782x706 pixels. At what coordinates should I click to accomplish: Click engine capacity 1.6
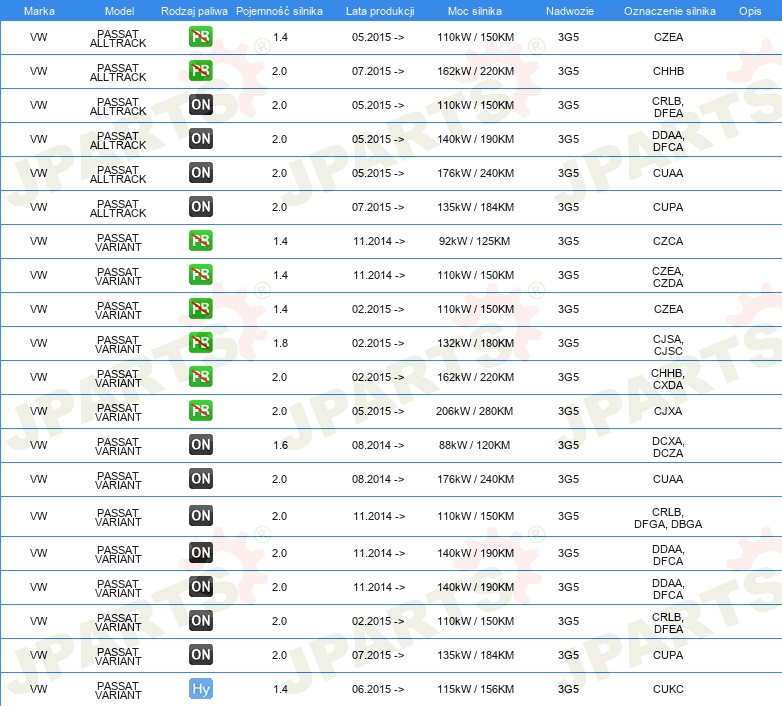click(x=280, y=445)
